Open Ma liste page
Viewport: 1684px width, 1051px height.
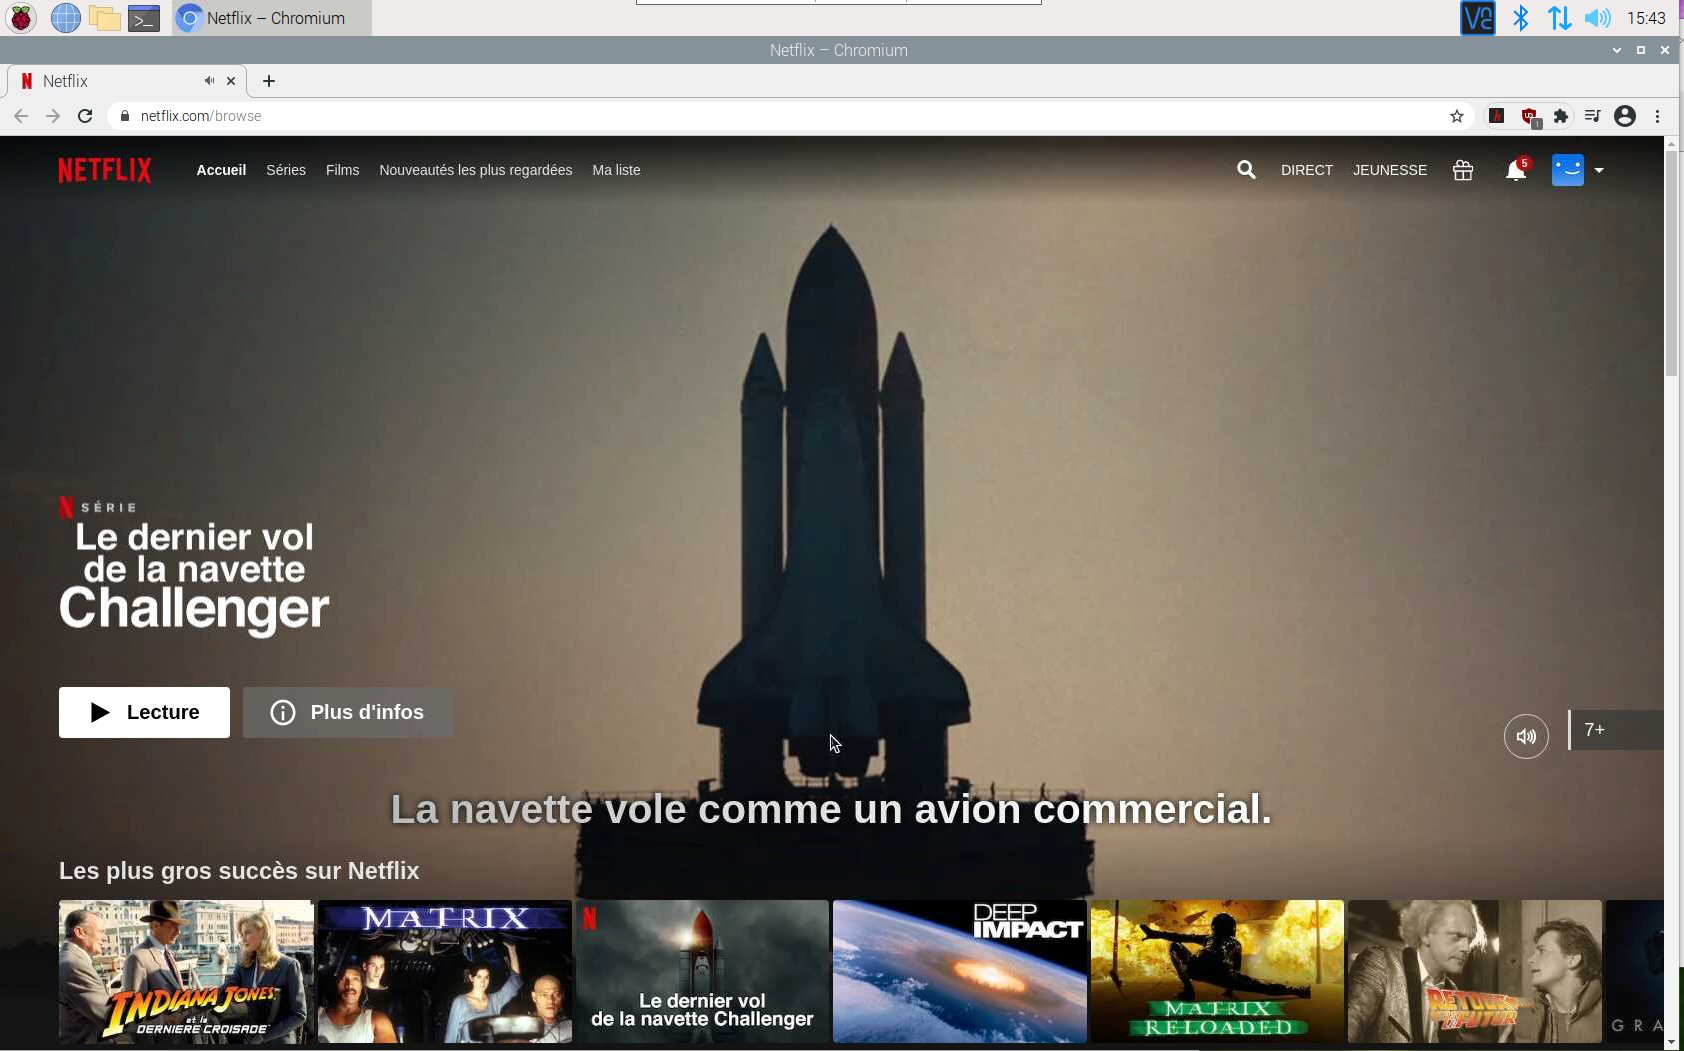(616, 170)
